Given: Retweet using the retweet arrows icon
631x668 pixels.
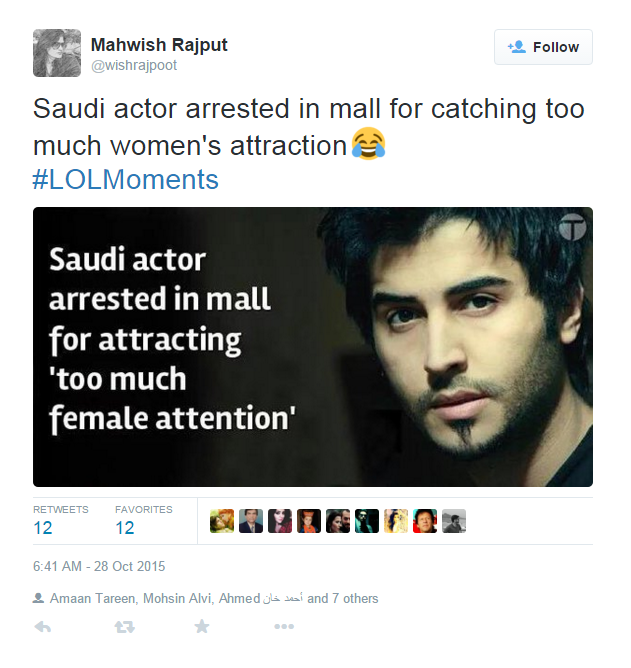Looking at the screenshot, I should (x=124, y=627).
